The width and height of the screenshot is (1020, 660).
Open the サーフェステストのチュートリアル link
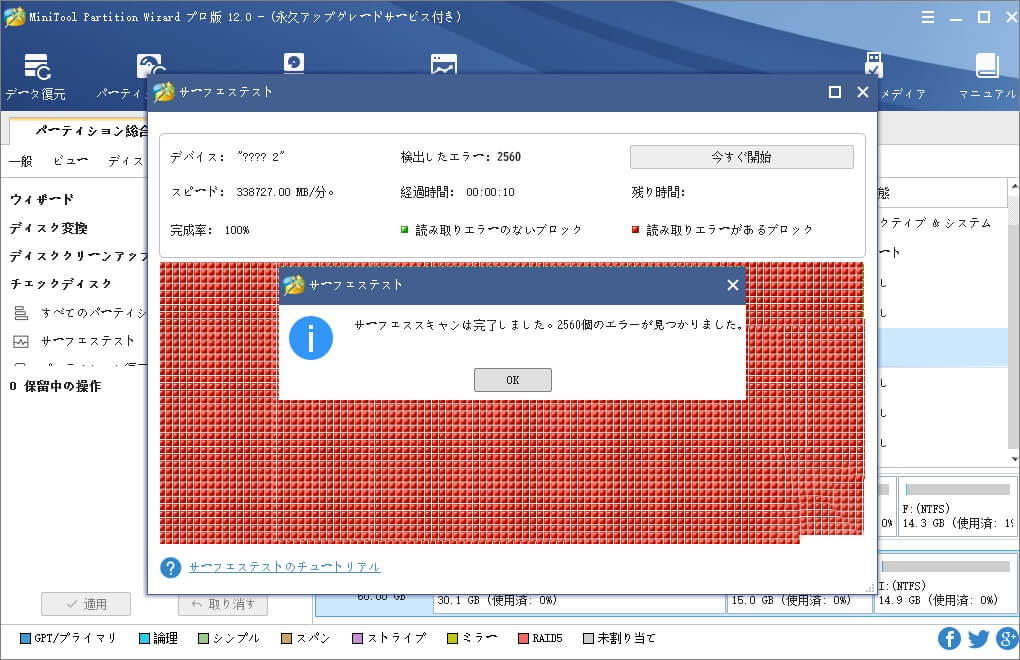pyautogui.click(x=284, y=567)
